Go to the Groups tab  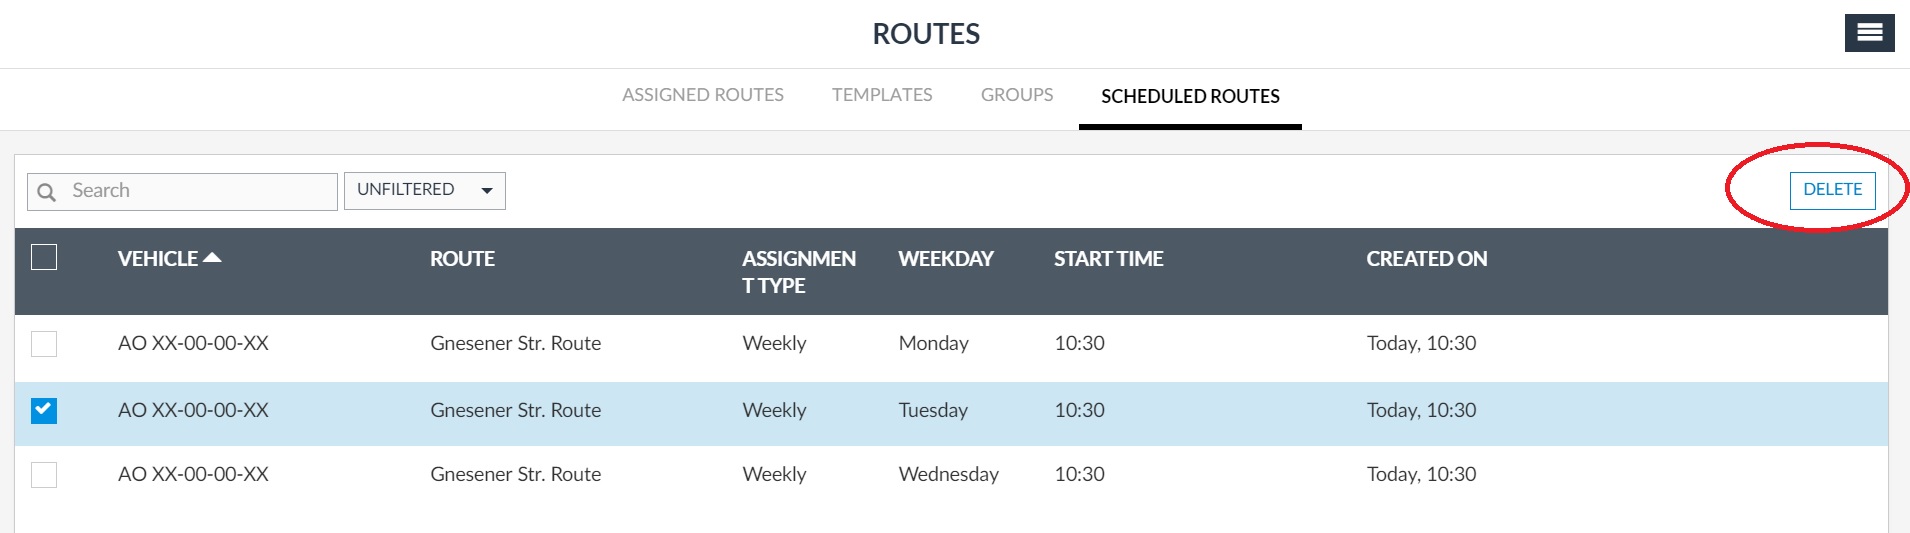pos(1016,95)
